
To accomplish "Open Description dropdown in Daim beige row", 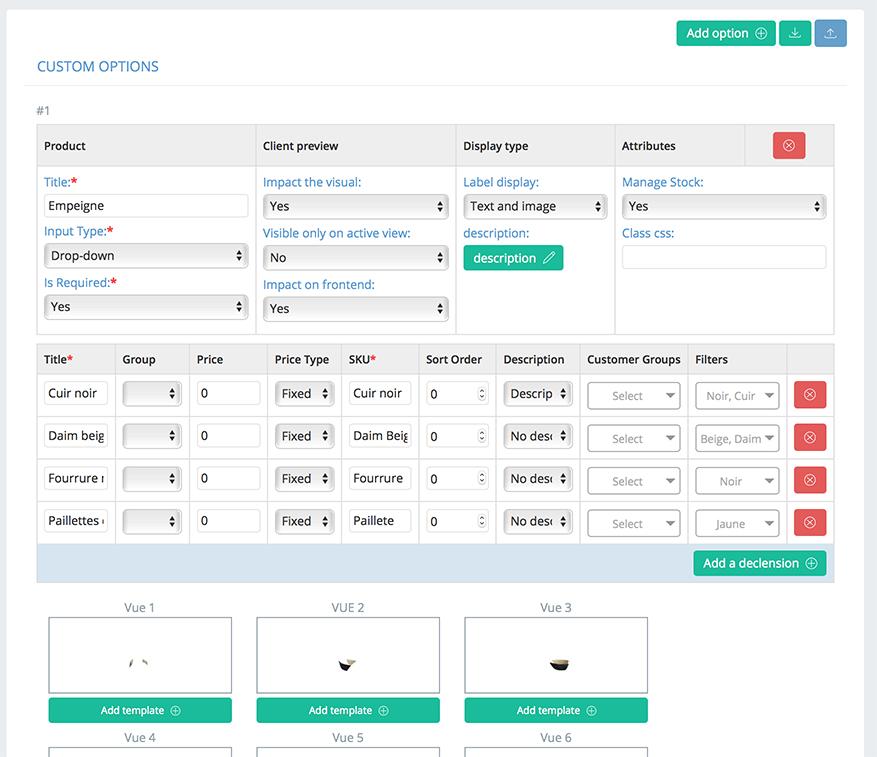I will pos(537,436).
